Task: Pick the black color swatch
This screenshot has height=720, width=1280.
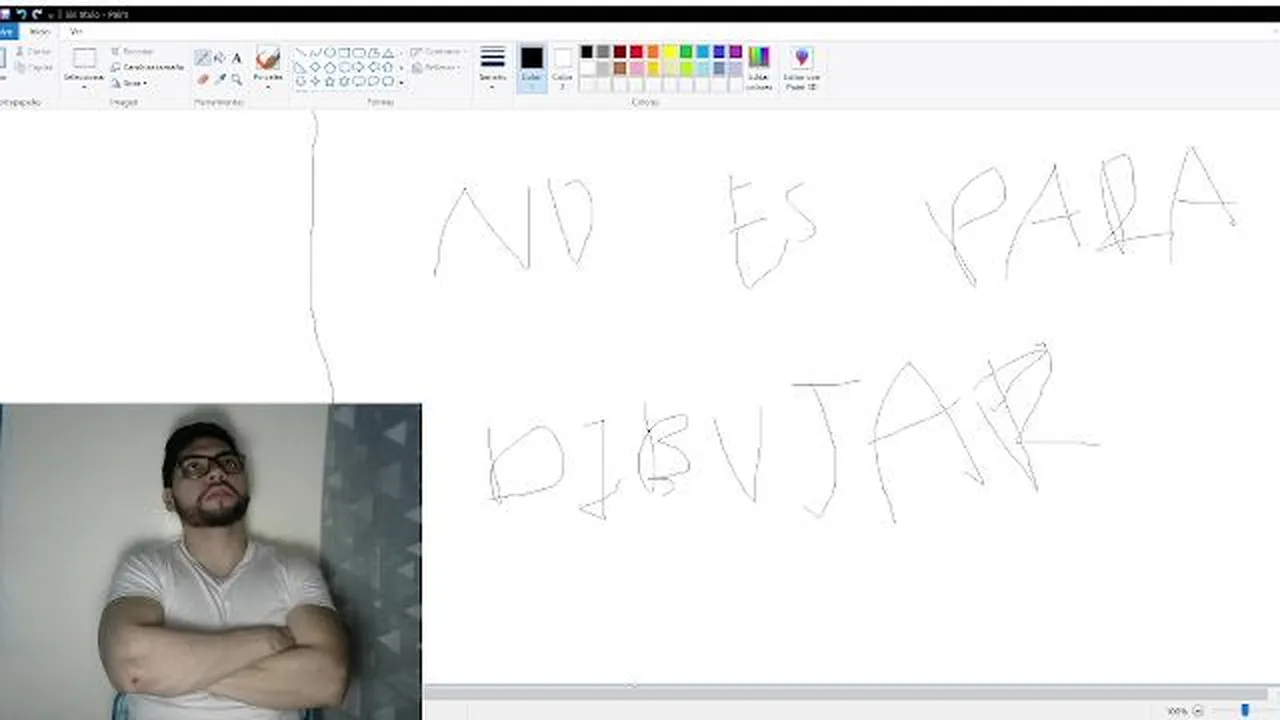Action: (587, 52)
